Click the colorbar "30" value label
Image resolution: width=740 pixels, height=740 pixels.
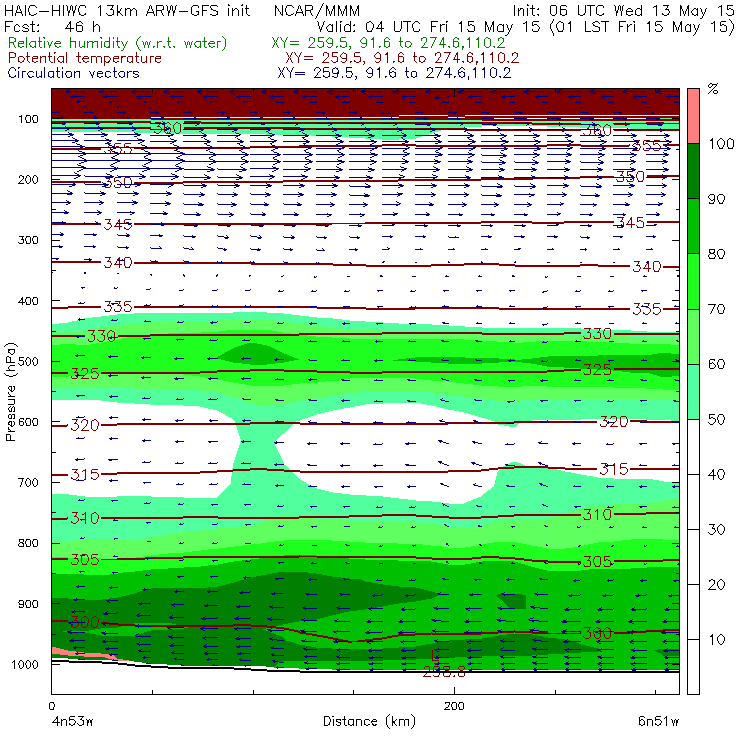click(716, 530)
